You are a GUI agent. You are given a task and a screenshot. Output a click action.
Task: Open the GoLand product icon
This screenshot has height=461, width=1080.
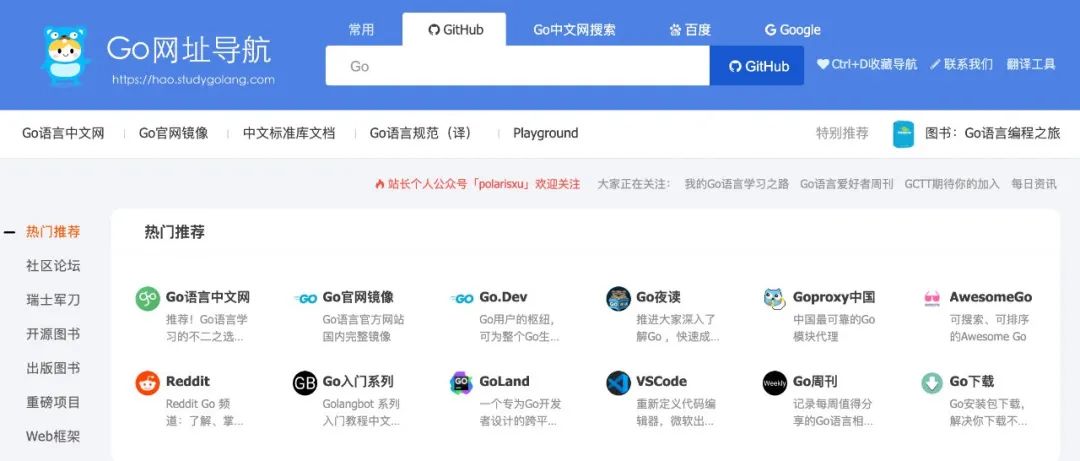pos(461,382)
